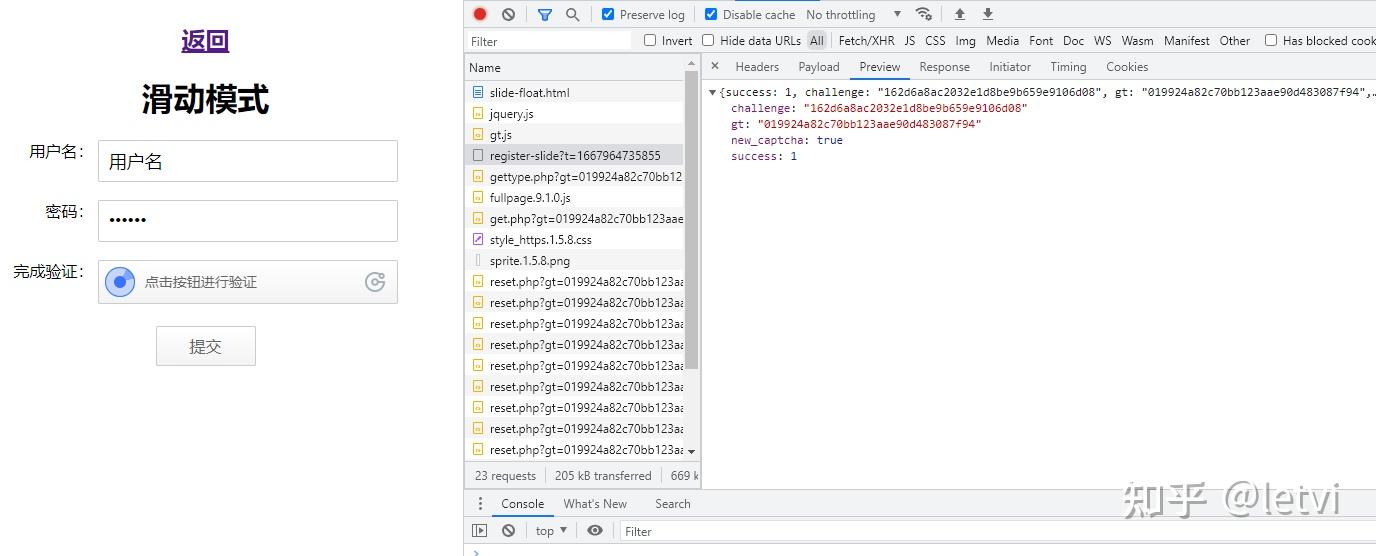The height and width of the screenshot is (556, 1376).
Task: Switch to the Headers tab
Action: (757, 67)
